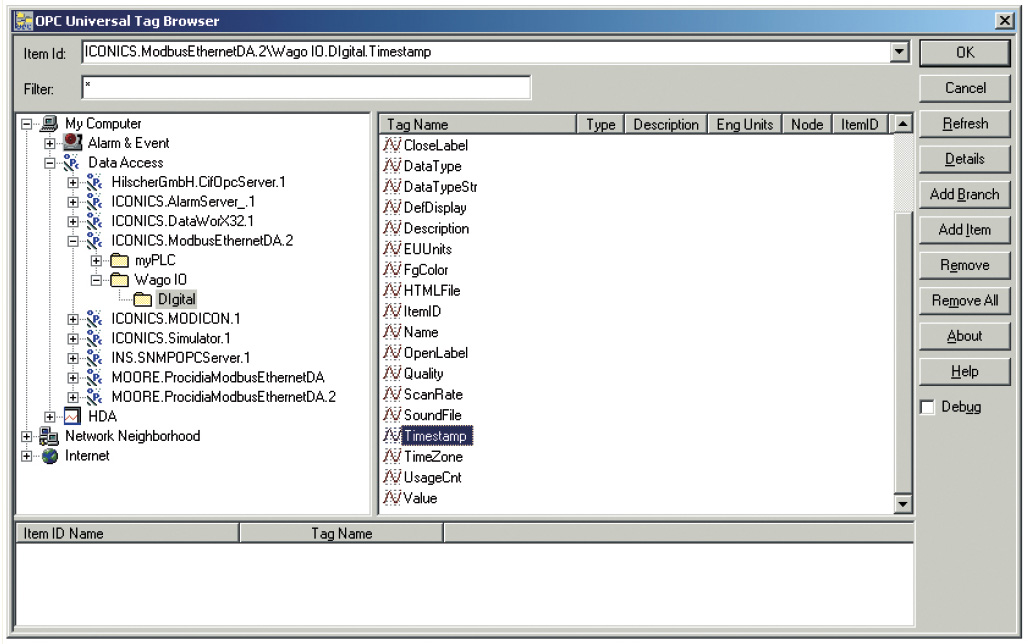Image resolution: width=1028 pixels, height=644 pixels.
Task: Collapse the My Computer tree node
Action: [26, 124]
